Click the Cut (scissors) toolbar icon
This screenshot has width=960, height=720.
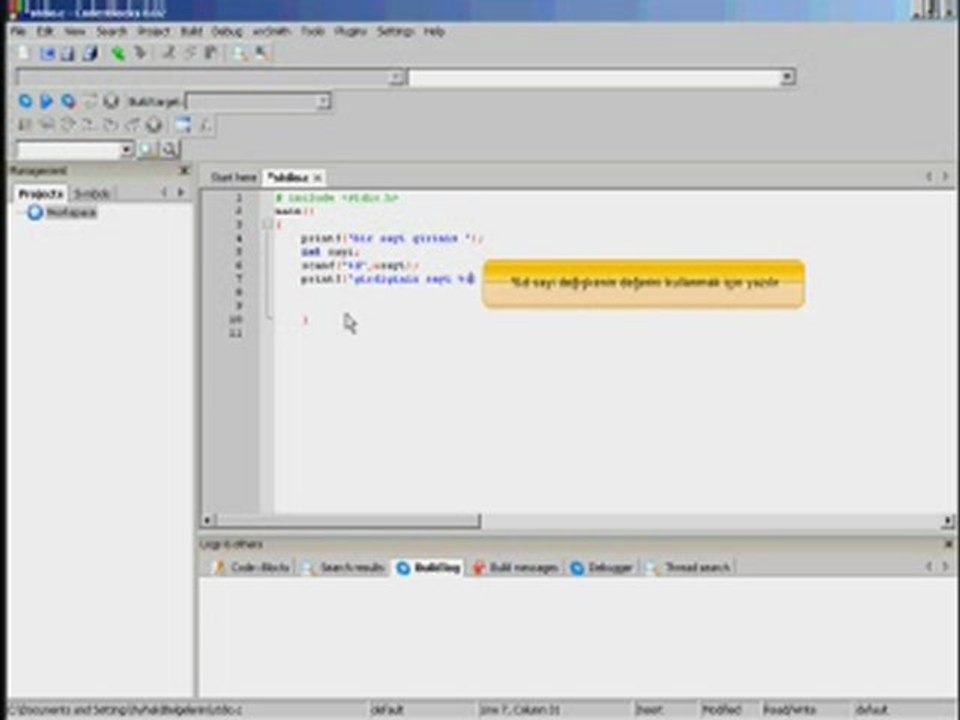[x=169, y=53]
